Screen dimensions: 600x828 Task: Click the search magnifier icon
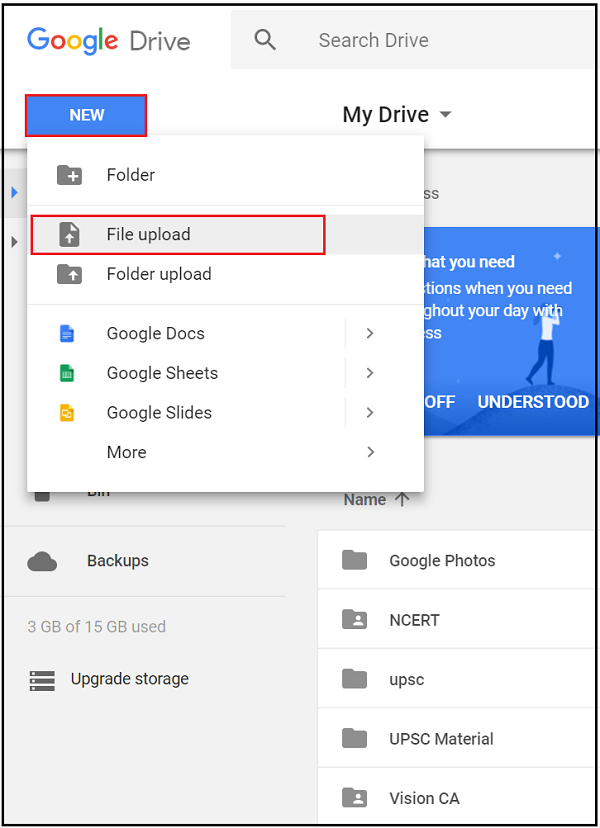tap(264, 40)
